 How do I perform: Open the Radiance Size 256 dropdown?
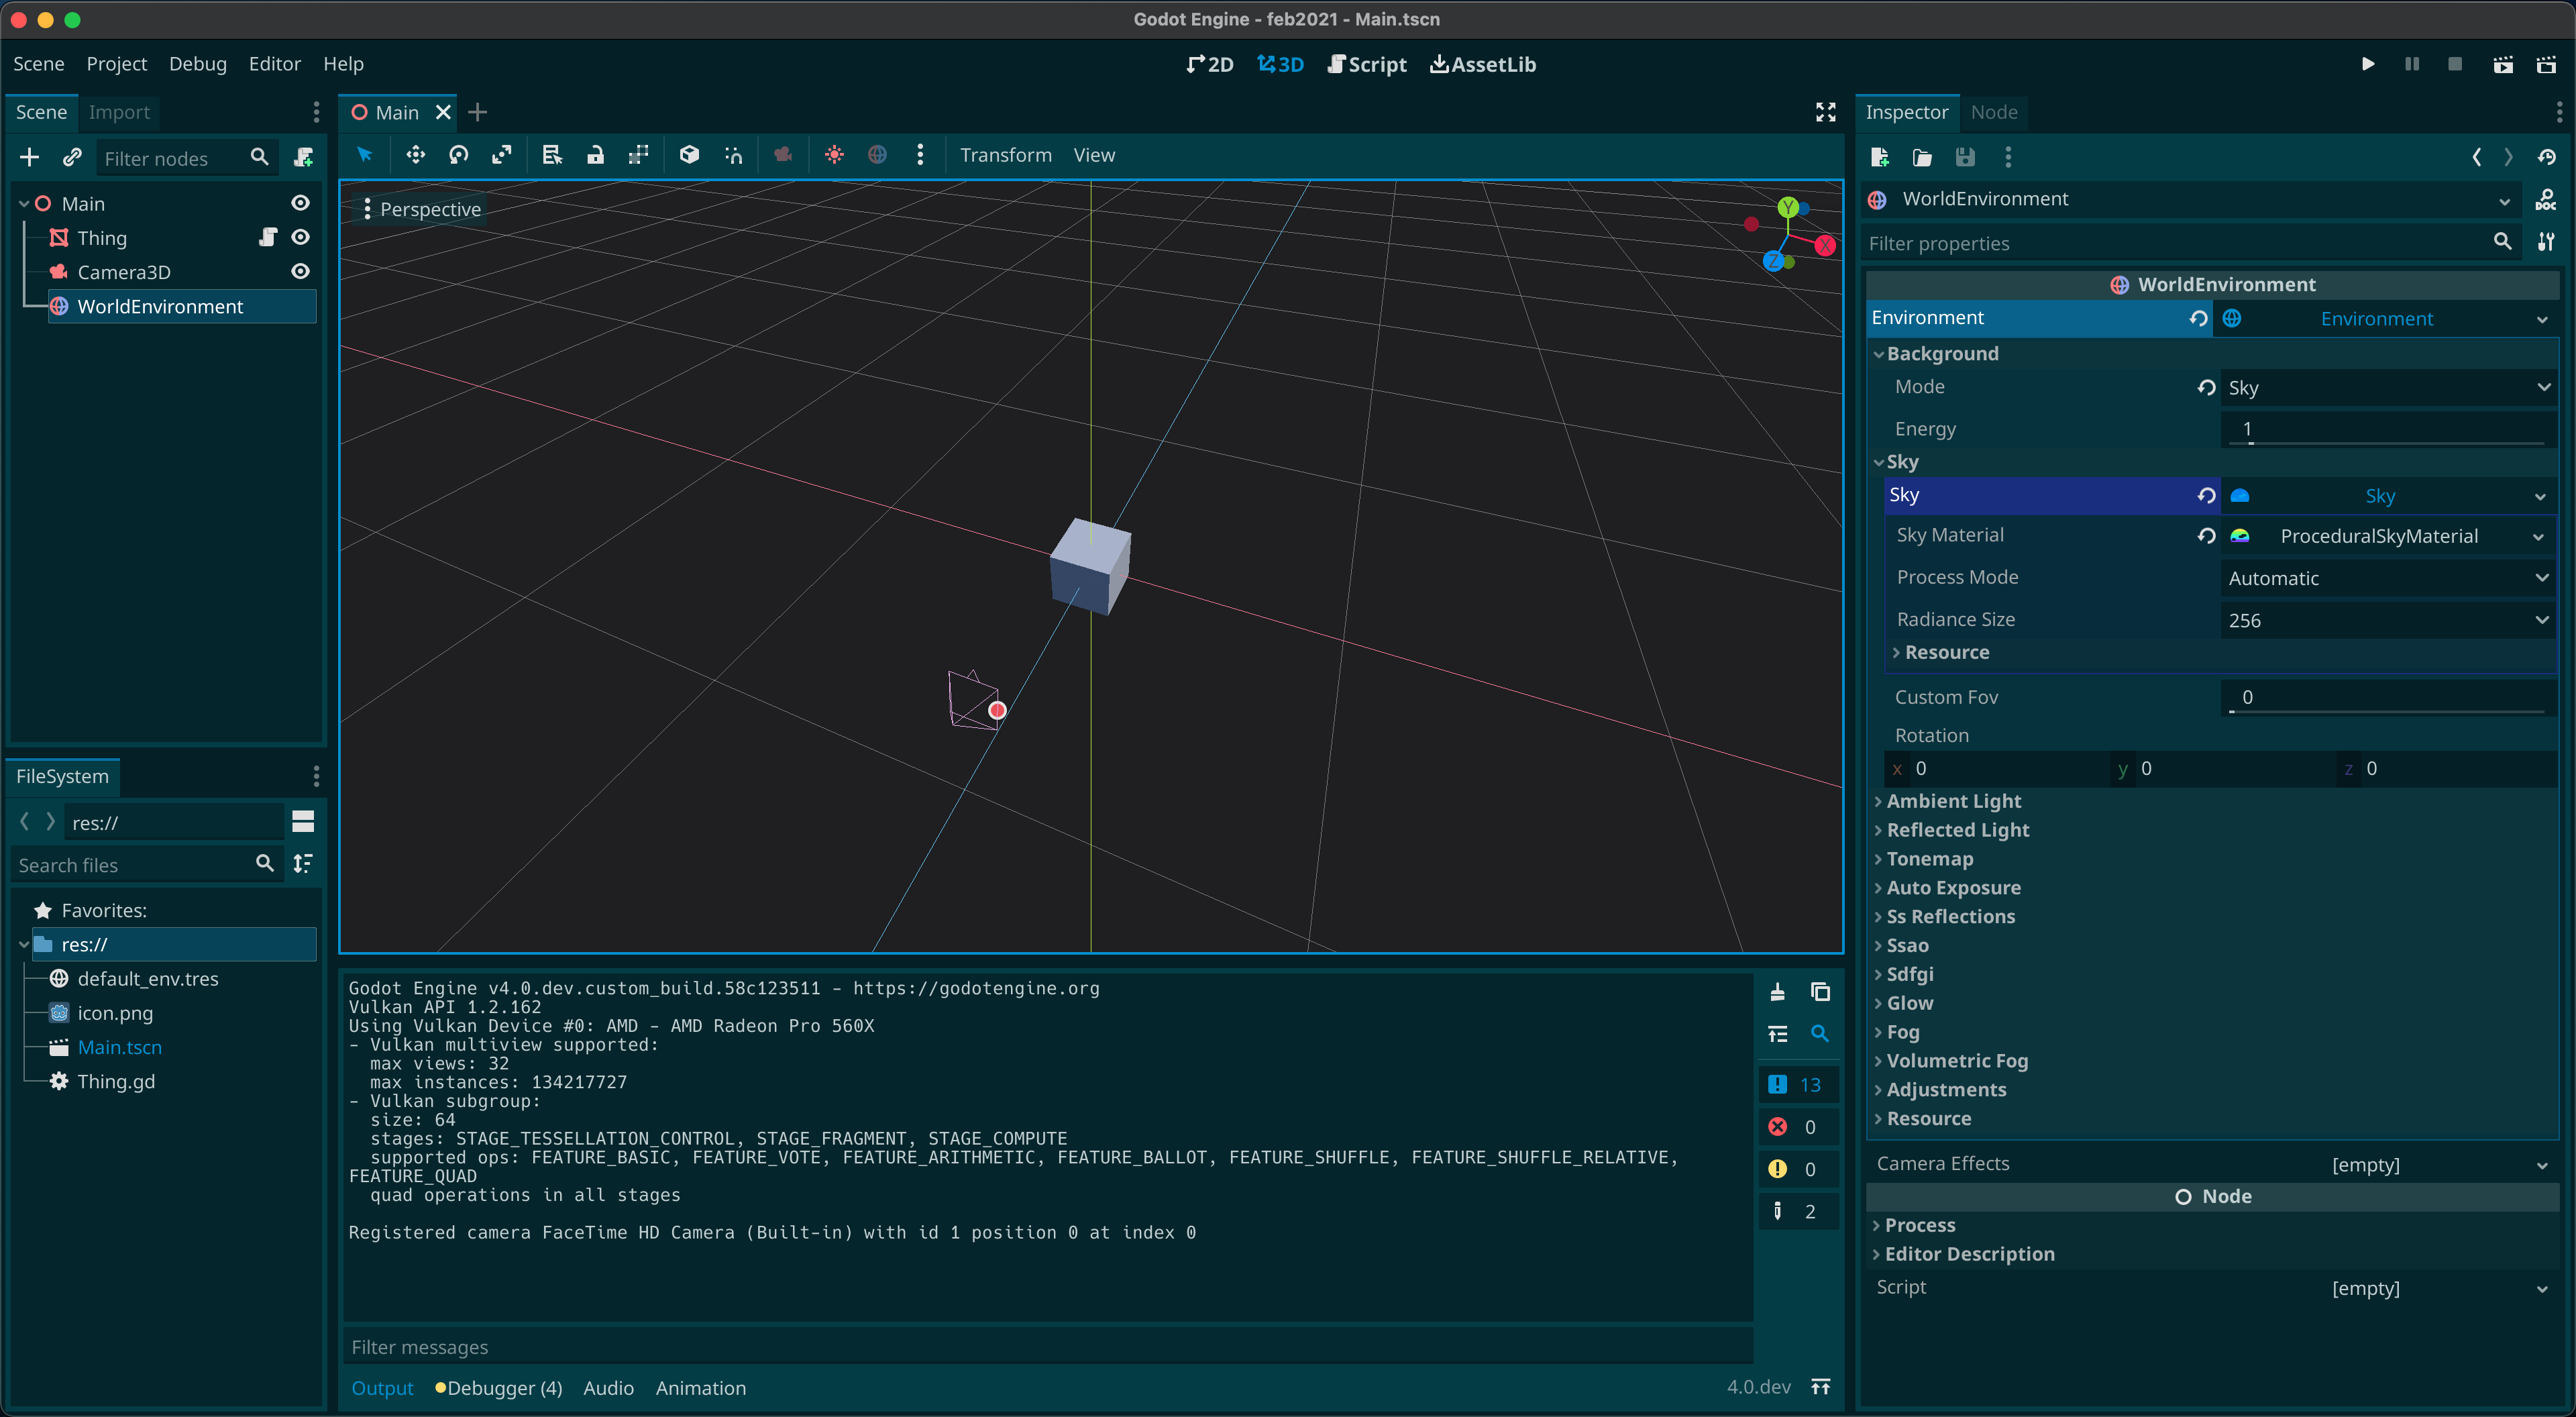pos(2388,620)
